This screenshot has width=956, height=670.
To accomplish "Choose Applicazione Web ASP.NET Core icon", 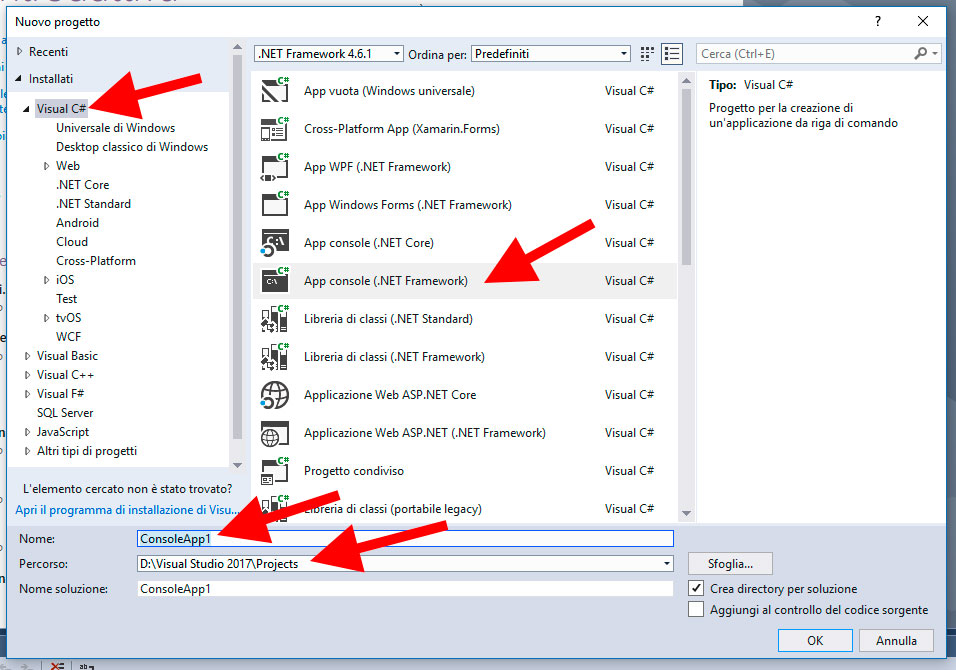I will [274, 394].
